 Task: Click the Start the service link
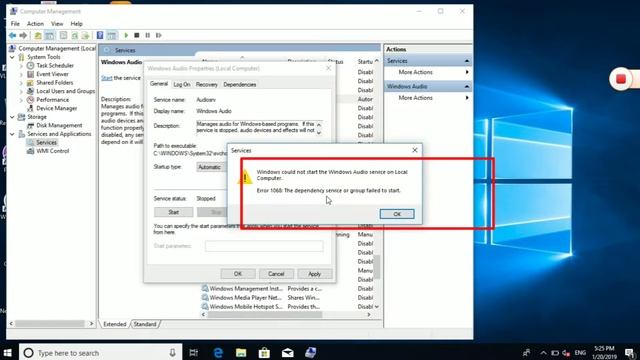click(107, 78)
